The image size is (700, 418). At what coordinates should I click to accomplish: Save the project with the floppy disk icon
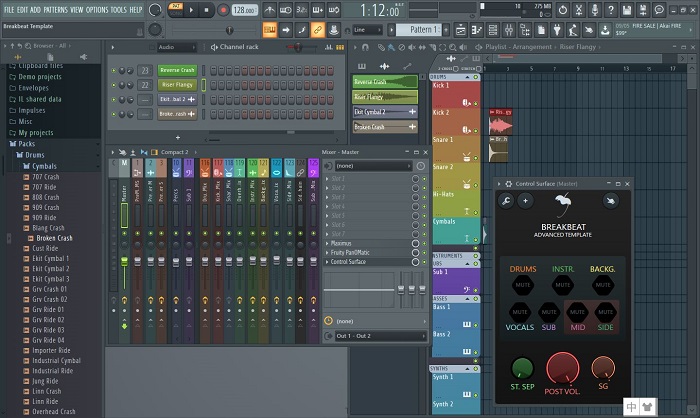(x=627, y=9)
